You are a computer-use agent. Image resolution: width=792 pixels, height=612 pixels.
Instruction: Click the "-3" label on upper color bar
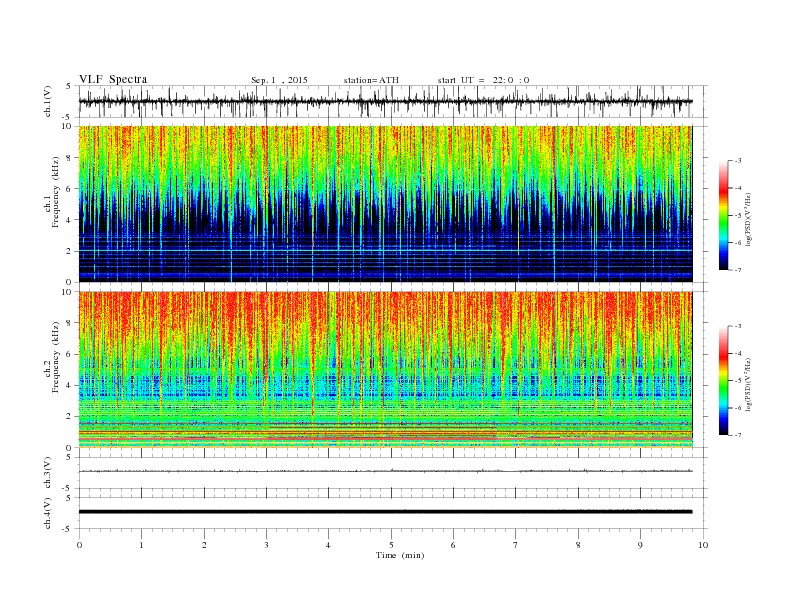click(x=737, y=161)
